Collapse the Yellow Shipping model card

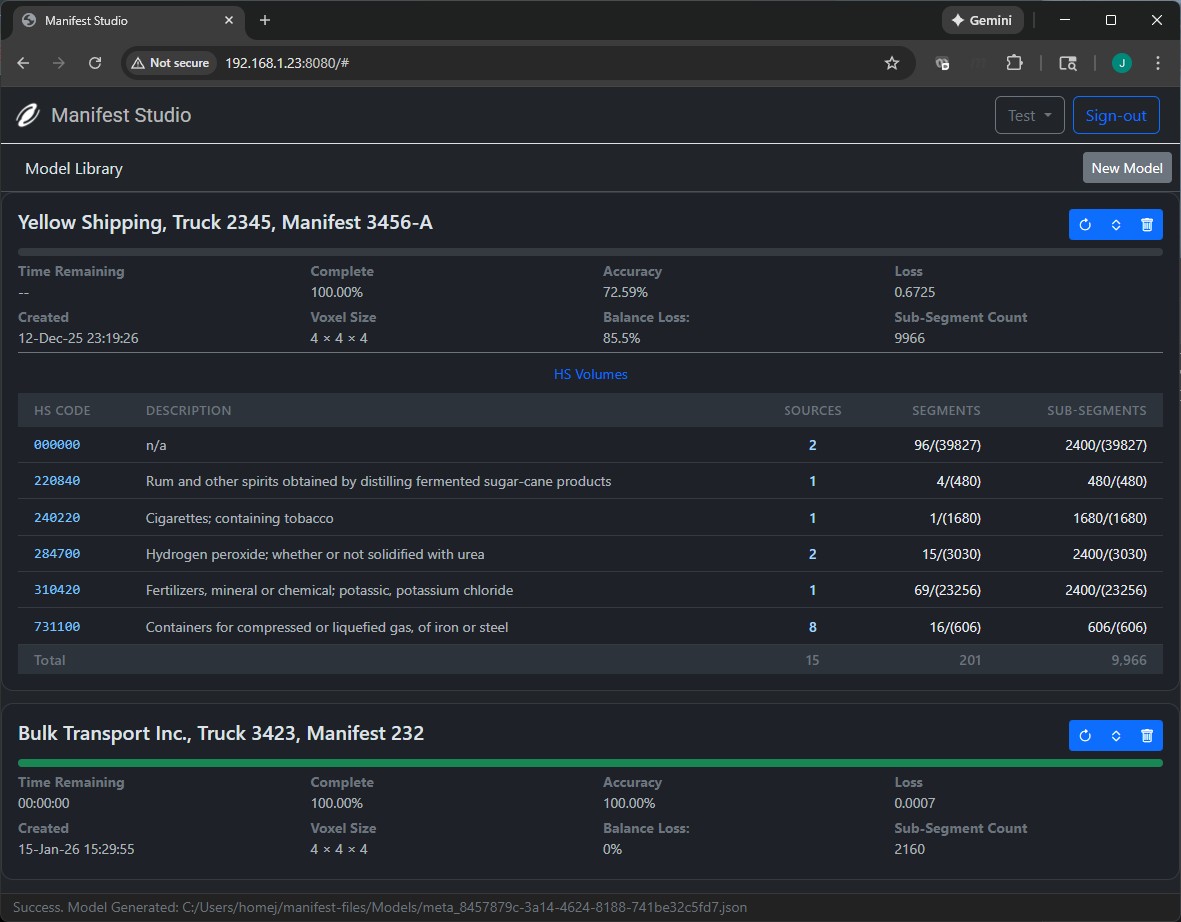(x=1116, y=225)
